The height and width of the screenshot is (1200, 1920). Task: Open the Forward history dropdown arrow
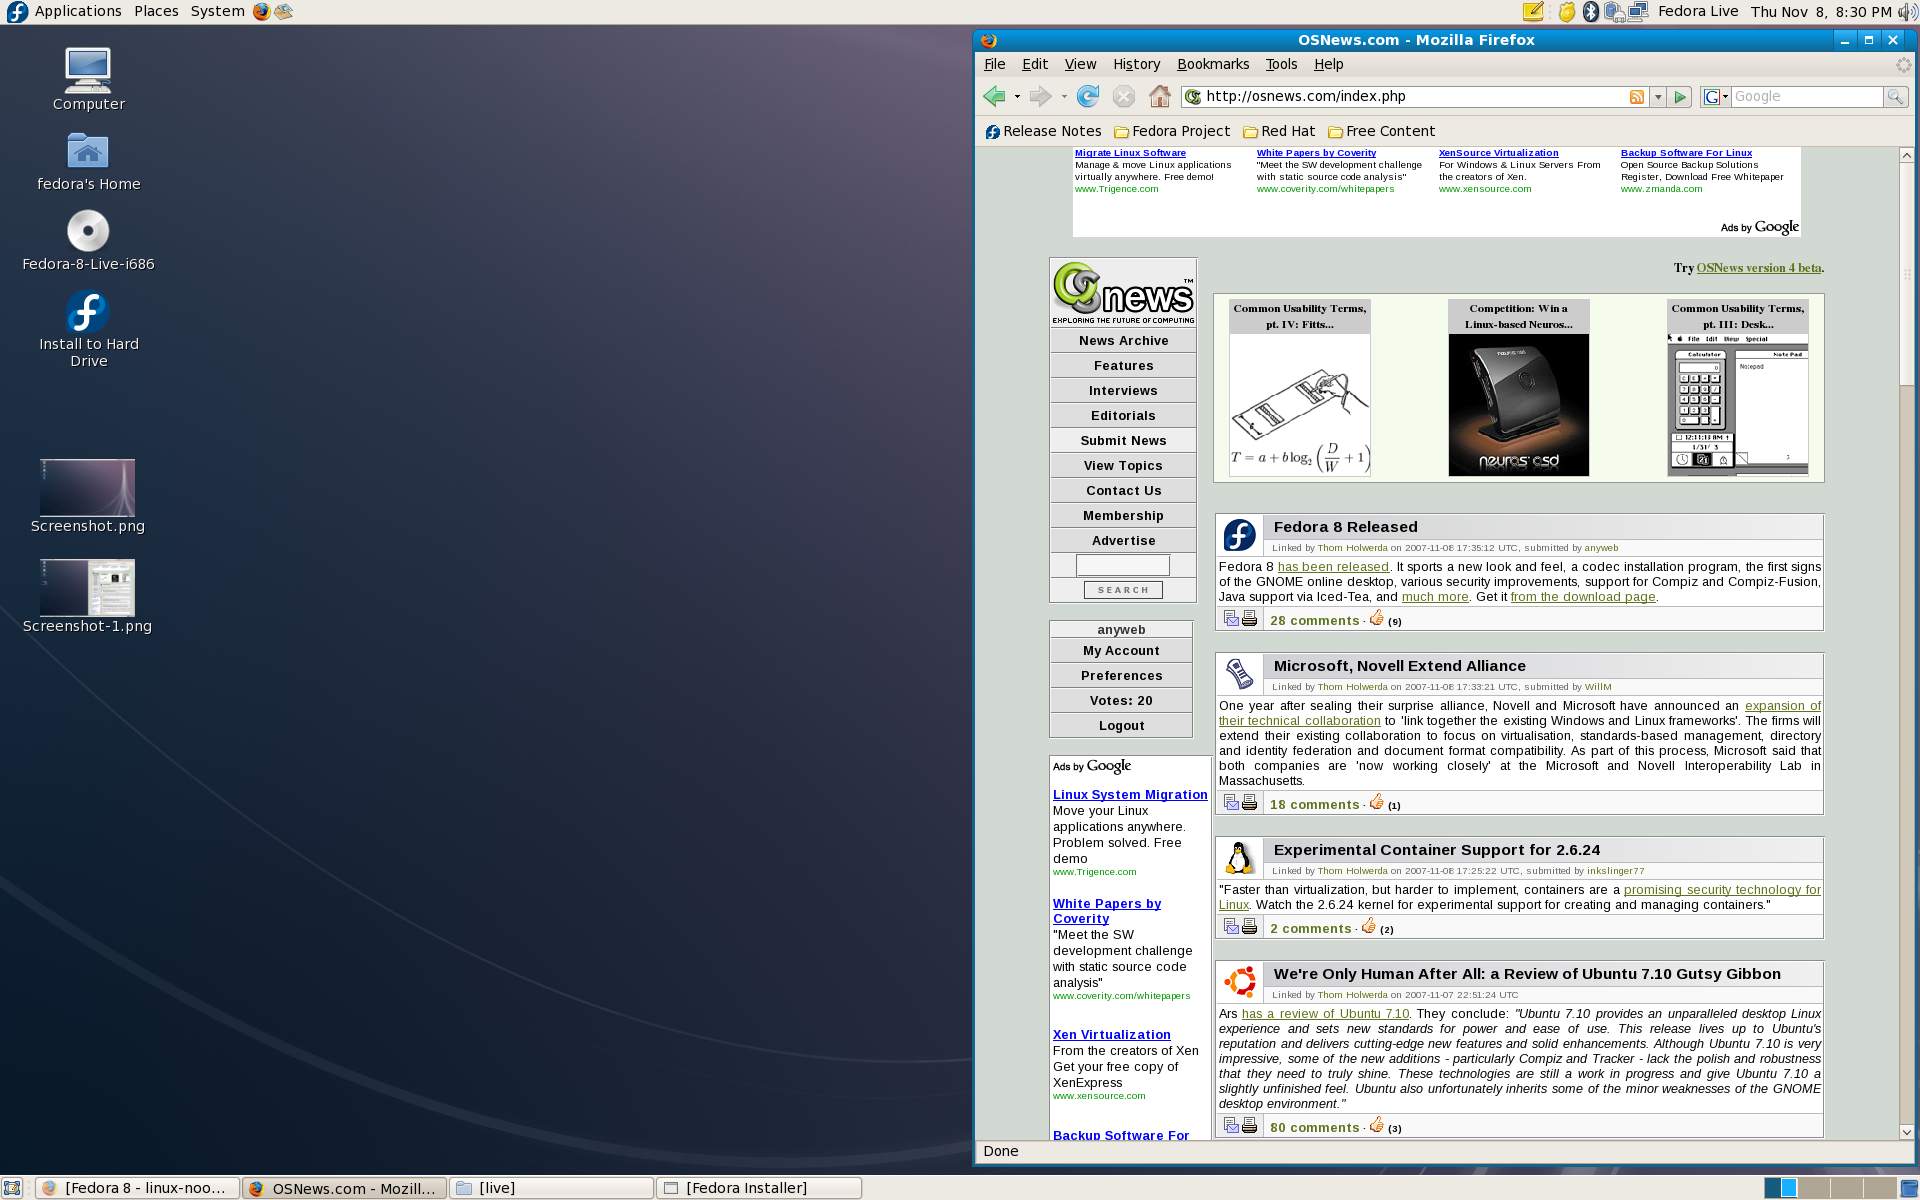(x=1064, y=97)
